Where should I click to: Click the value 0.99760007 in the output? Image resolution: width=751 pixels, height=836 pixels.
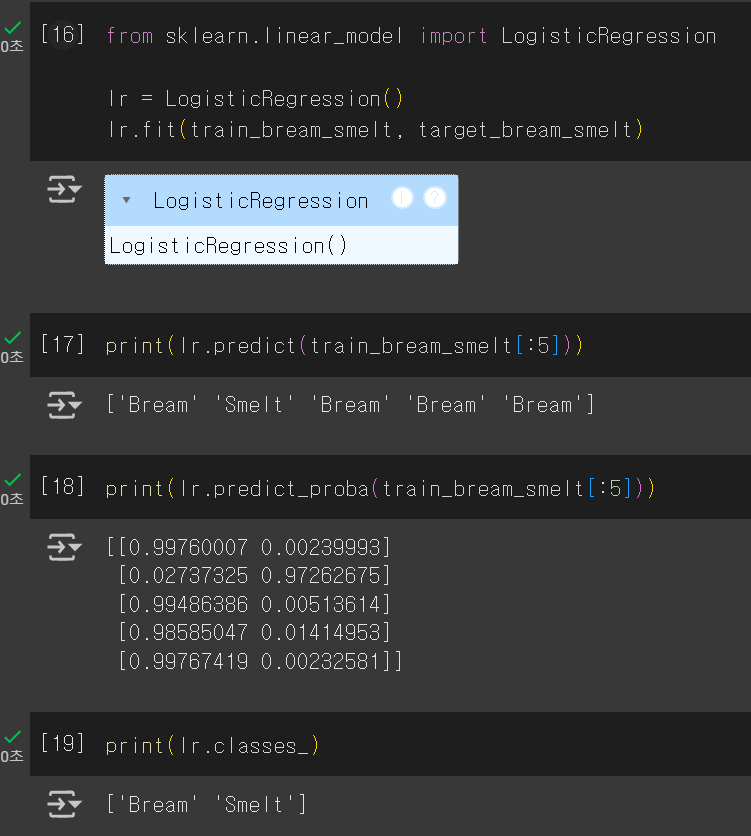point(188,548)
